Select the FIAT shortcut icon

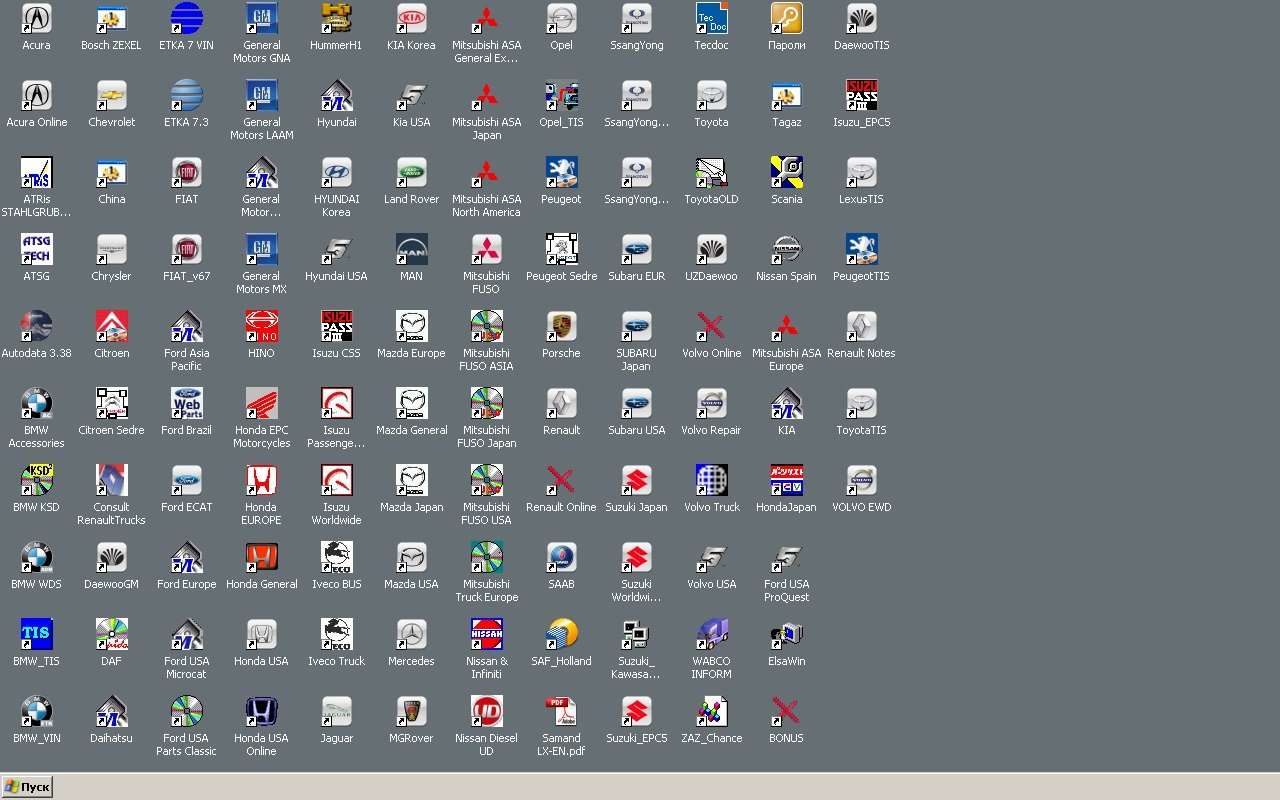pos(186,172)
